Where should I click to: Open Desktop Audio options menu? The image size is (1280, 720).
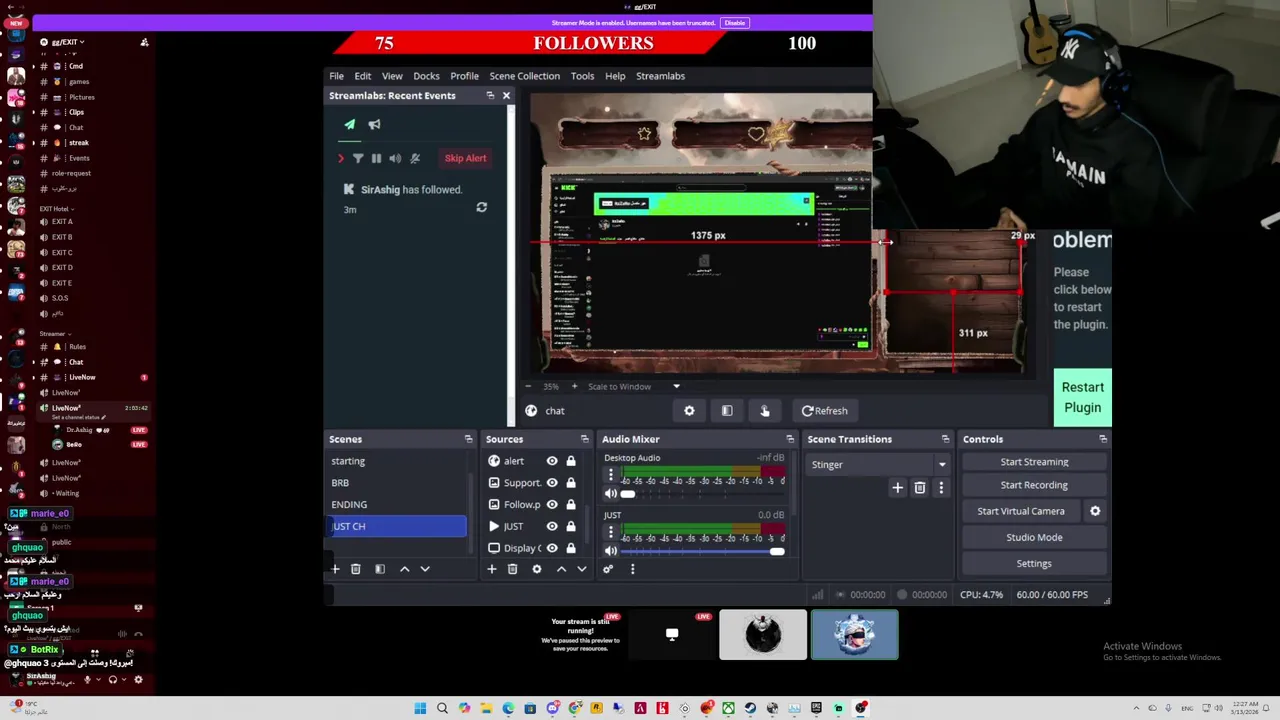(x=611, y=476)
